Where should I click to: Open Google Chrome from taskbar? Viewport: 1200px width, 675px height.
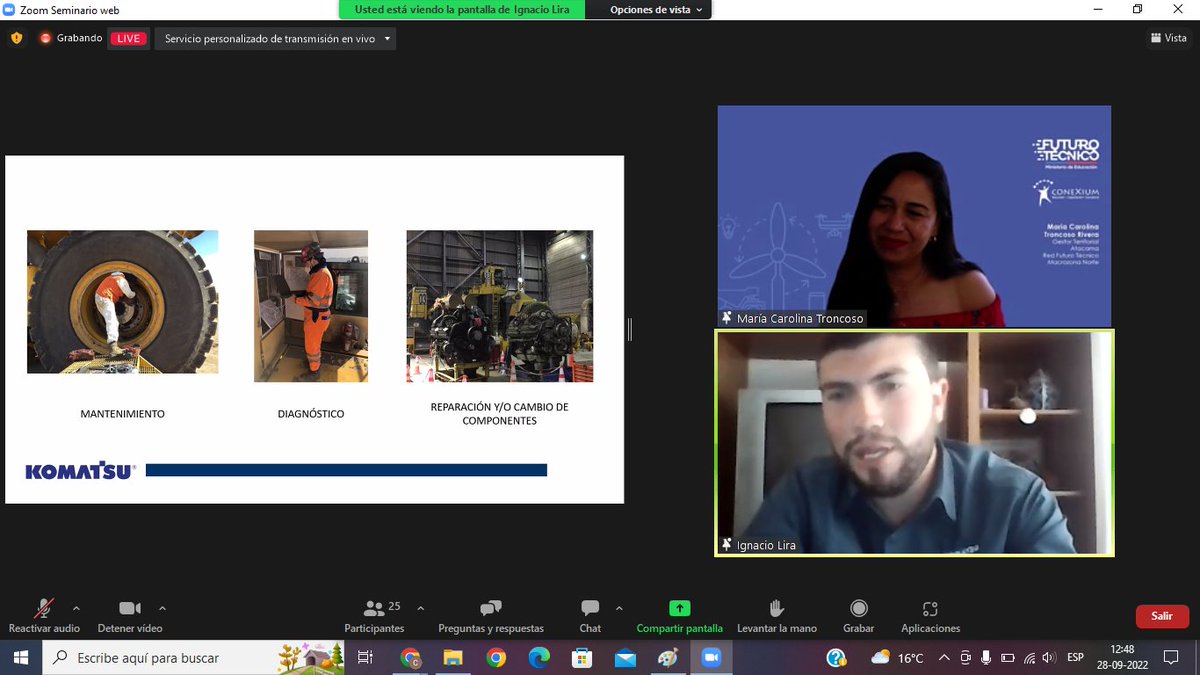coord(496,657)
